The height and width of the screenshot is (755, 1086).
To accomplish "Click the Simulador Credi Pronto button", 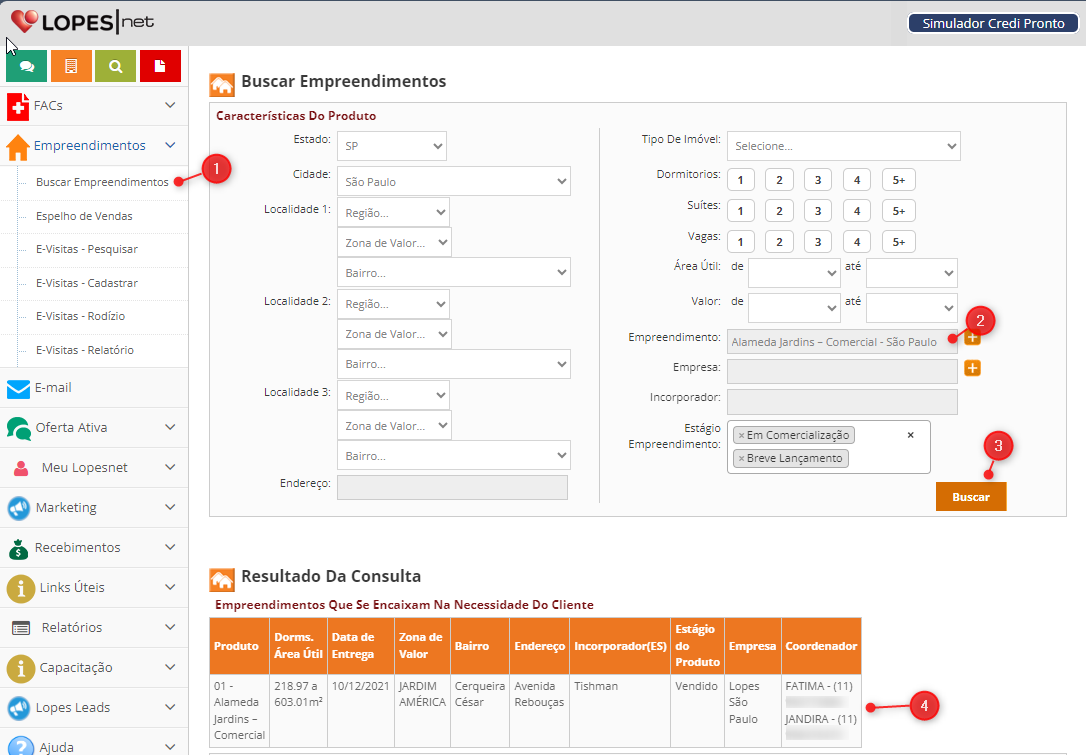I will pos(992,23).
